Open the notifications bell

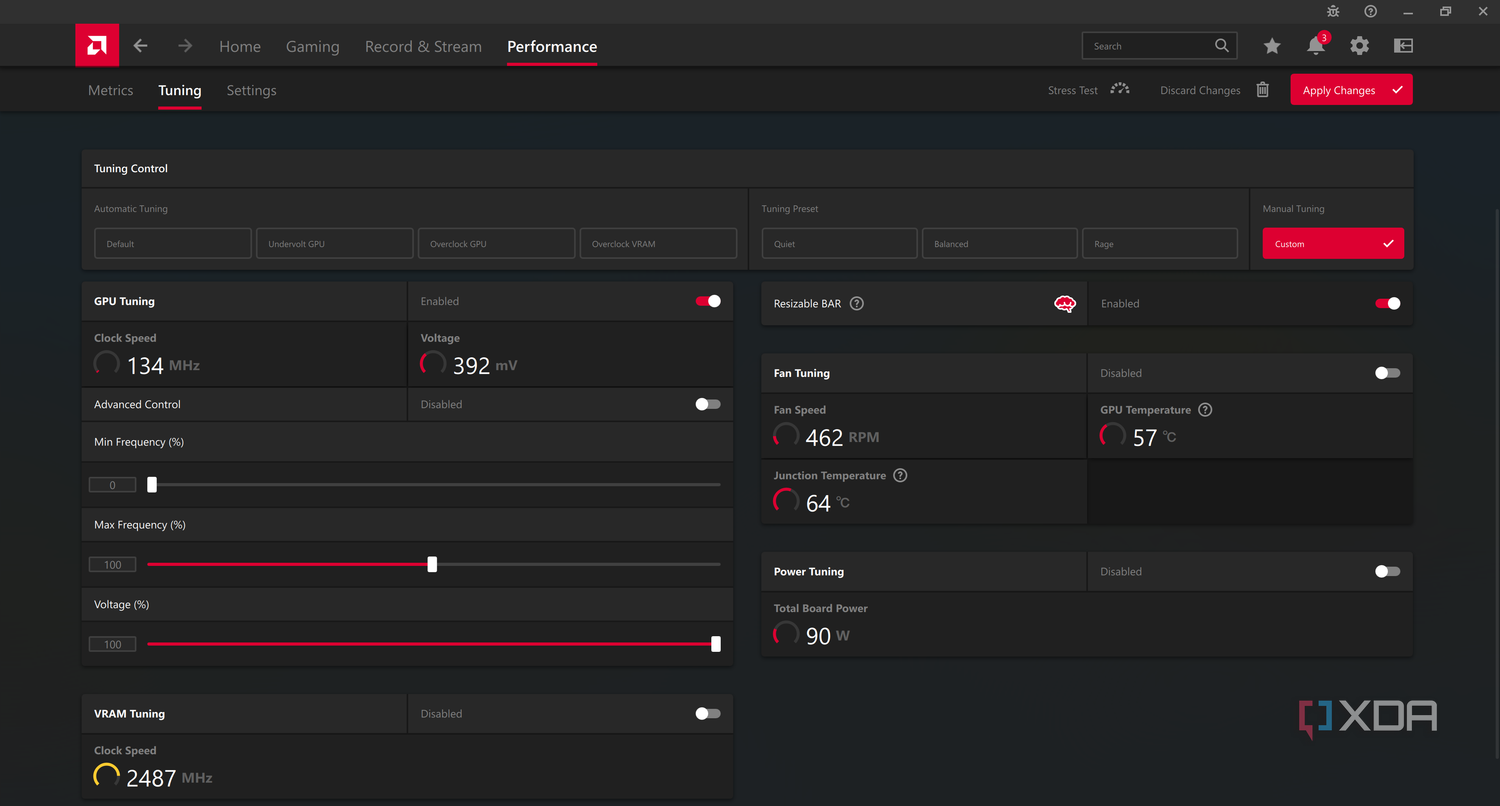pos(1316,46)
